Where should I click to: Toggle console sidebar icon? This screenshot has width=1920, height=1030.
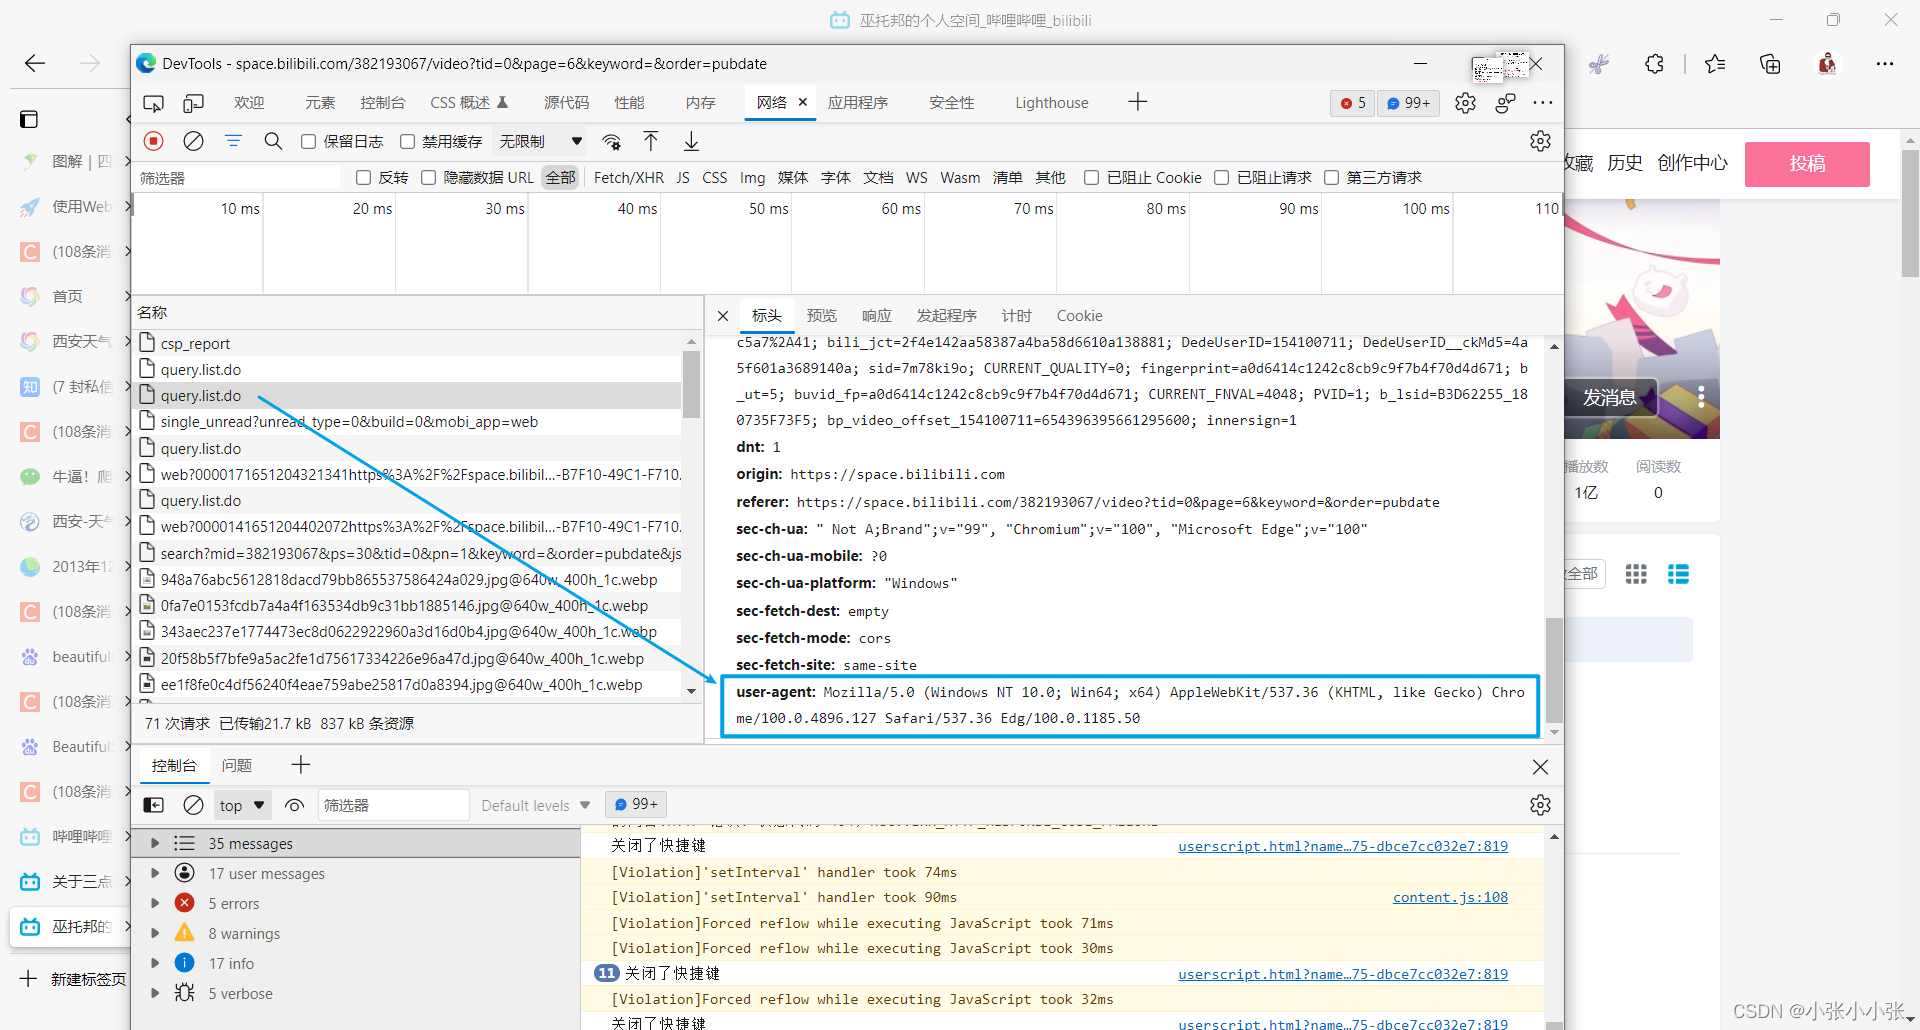(154, 805)
